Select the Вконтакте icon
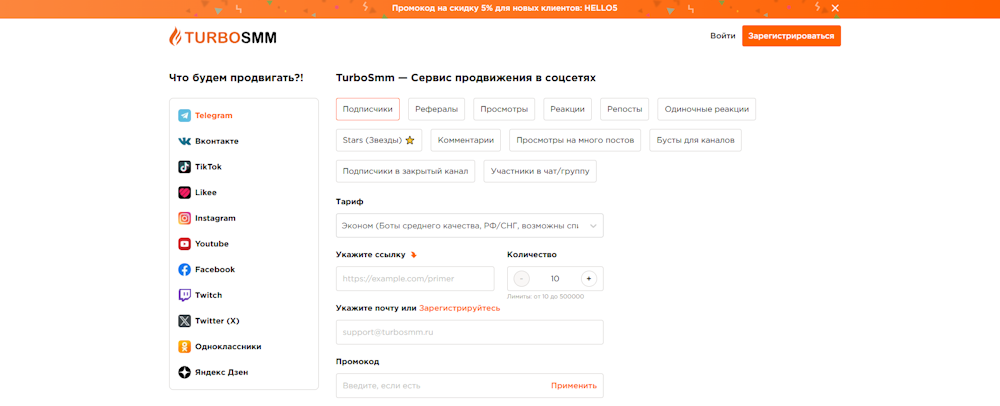This screenshot has width=1000, height=406. (x=184, y=141)
